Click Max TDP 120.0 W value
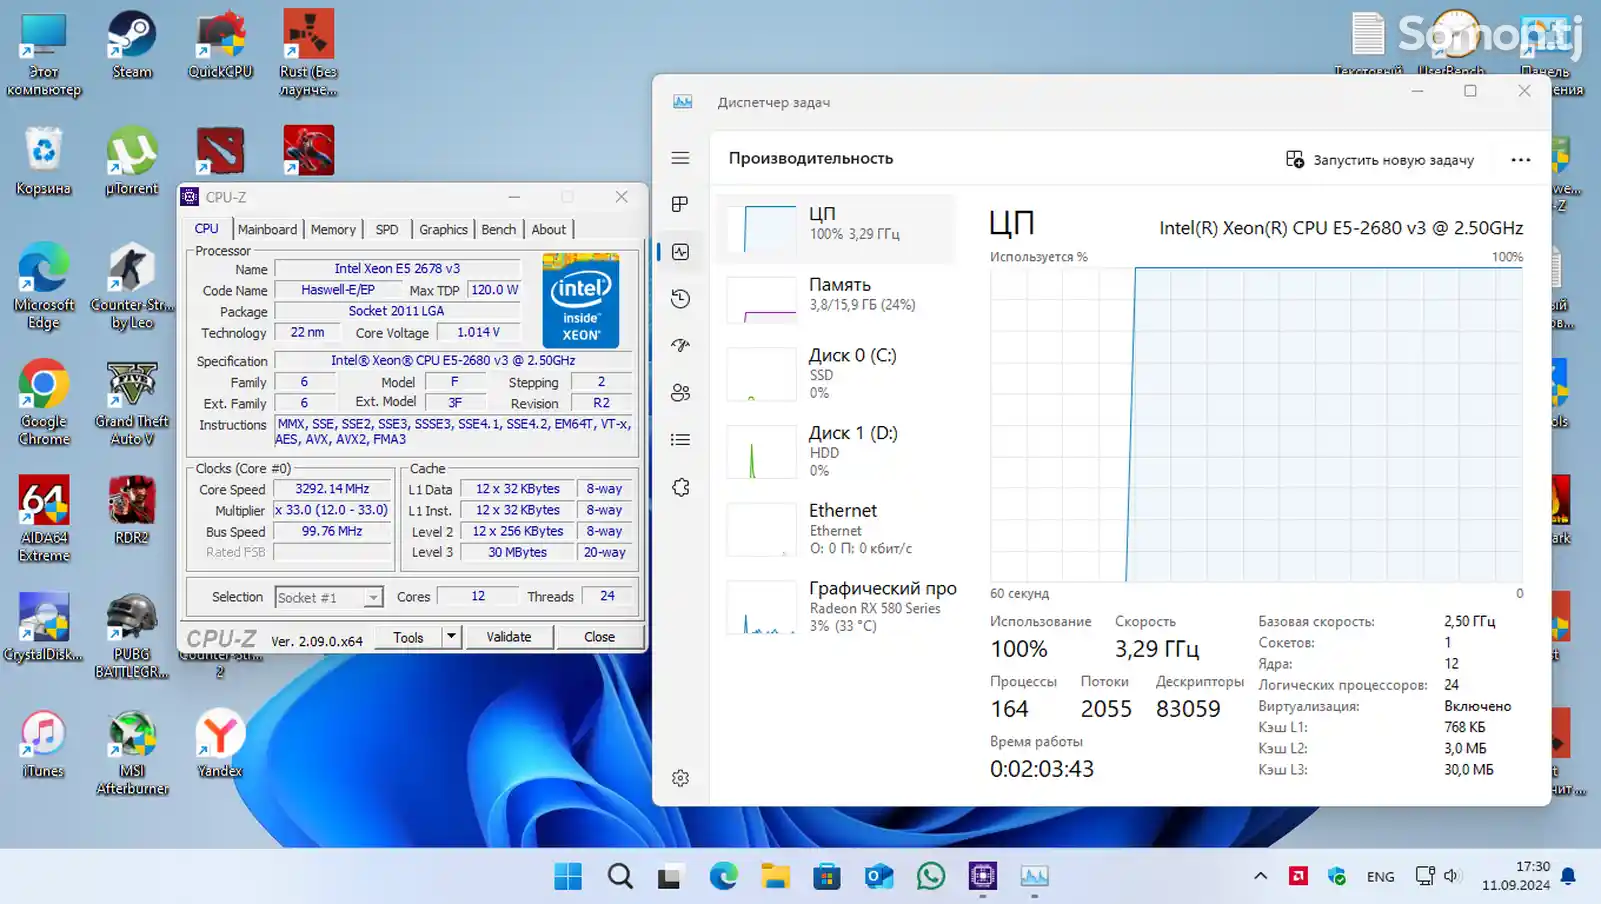Viewport: 1601px width, 904px height. click(x=494, y=290)
